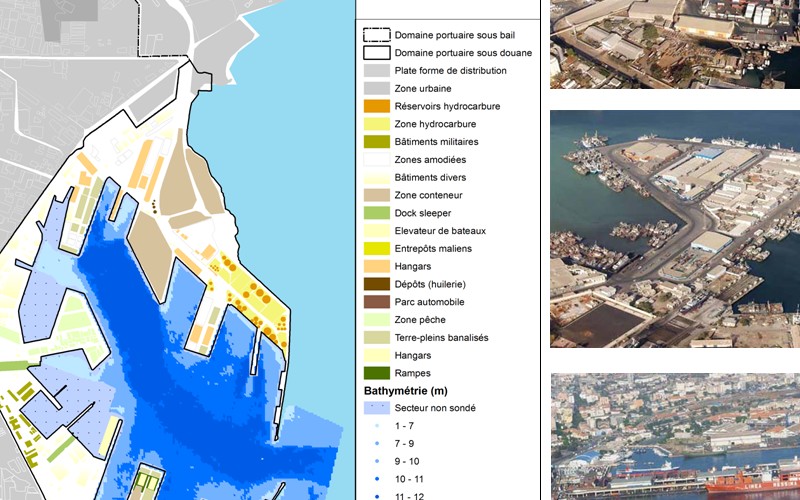Select the 10 - 11 depth dot symbol
This screenshot has height=500, width=800.
tap(375, 480)
